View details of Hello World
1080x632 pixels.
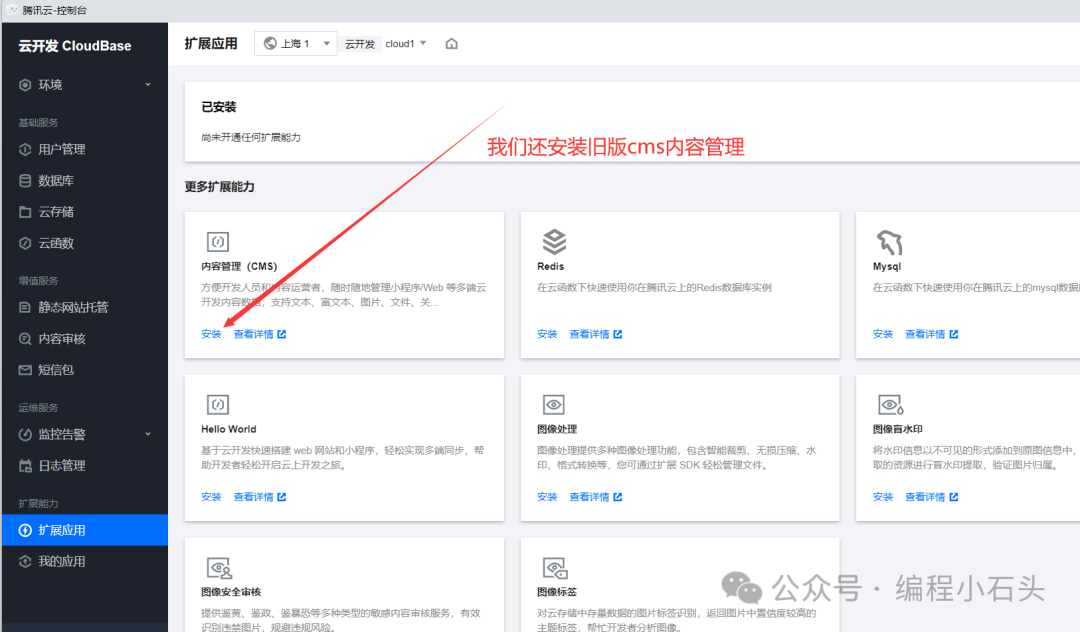click(x=253, y=497)
